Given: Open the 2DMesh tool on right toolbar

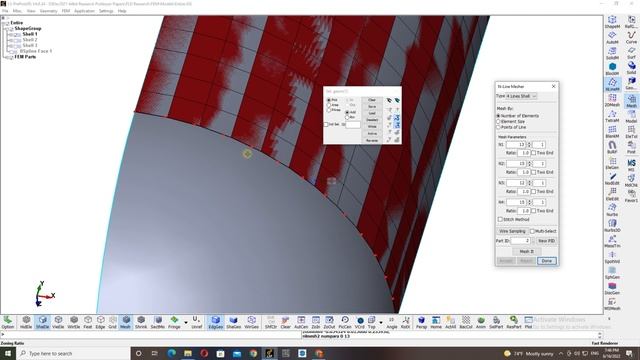Looking at the screenshot, I should [x=612, y=100].
